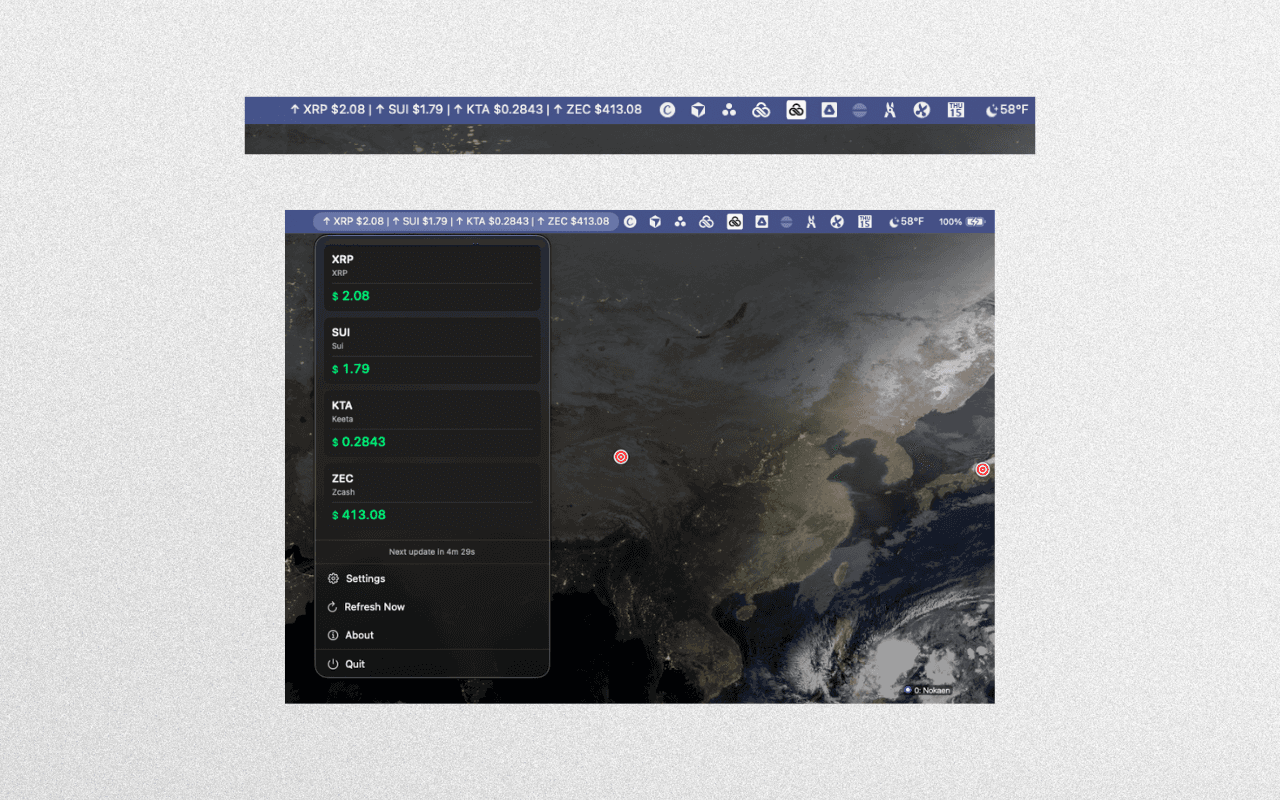Click the red map marker over China
The height and width of the screenshot is (800, 1280).
click(621, 456)
